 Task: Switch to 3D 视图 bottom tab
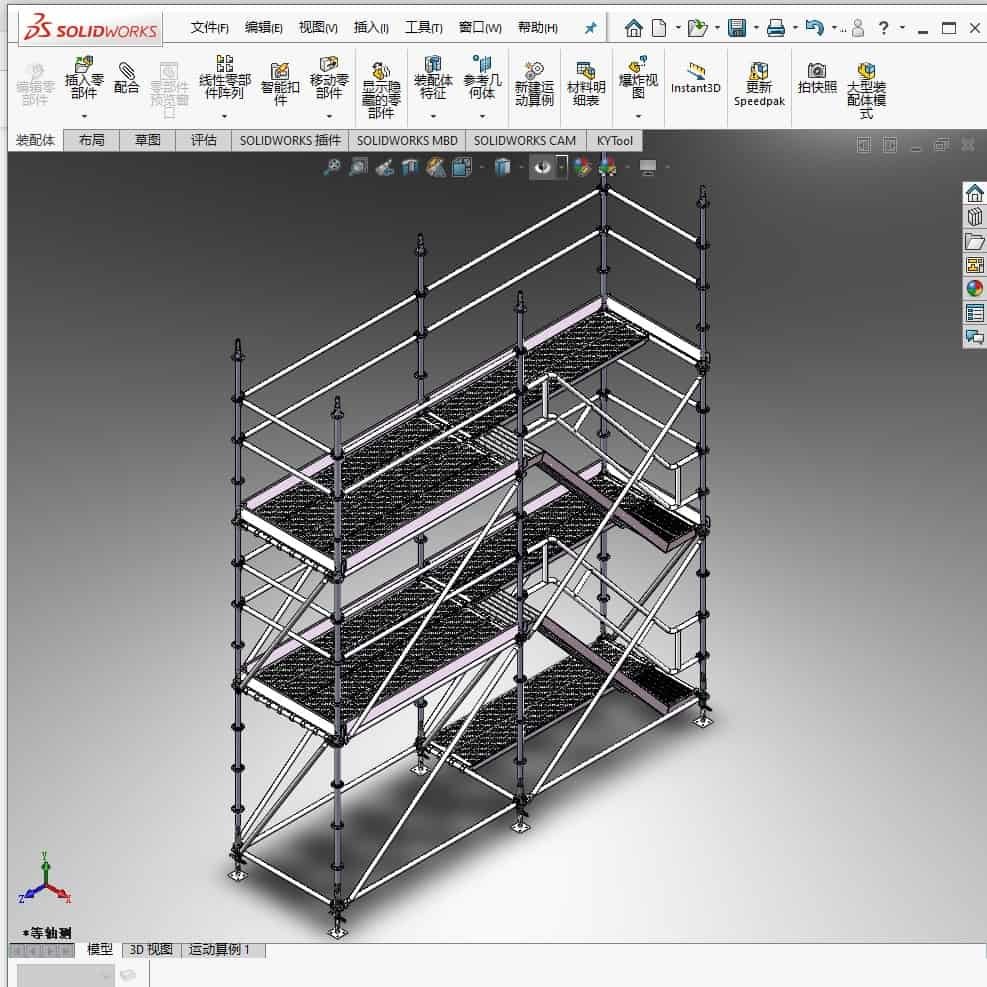point(151,949)
